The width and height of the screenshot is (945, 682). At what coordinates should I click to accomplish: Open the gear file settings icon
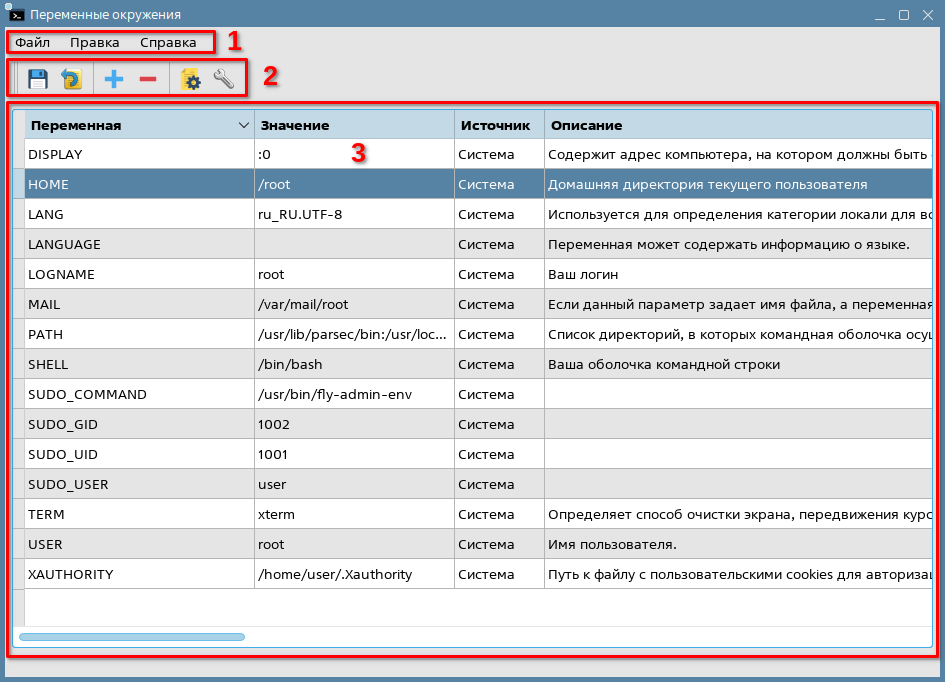coord(190,79)
